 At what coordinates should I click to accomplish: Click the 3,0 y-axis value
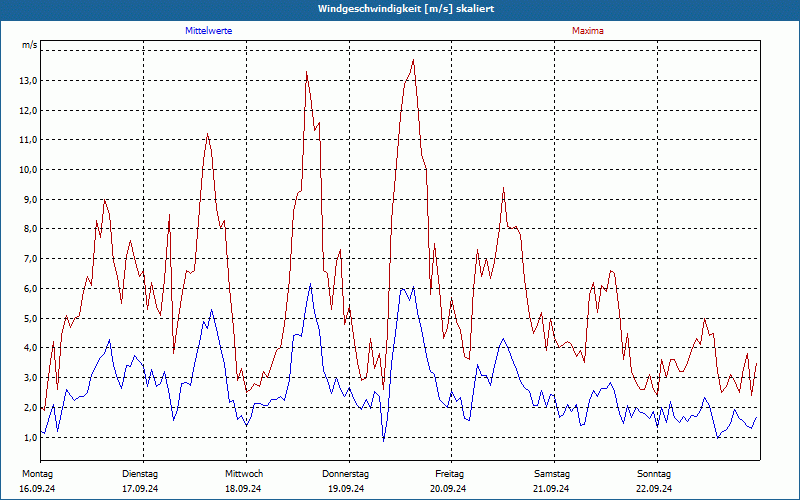click(31, 378)
